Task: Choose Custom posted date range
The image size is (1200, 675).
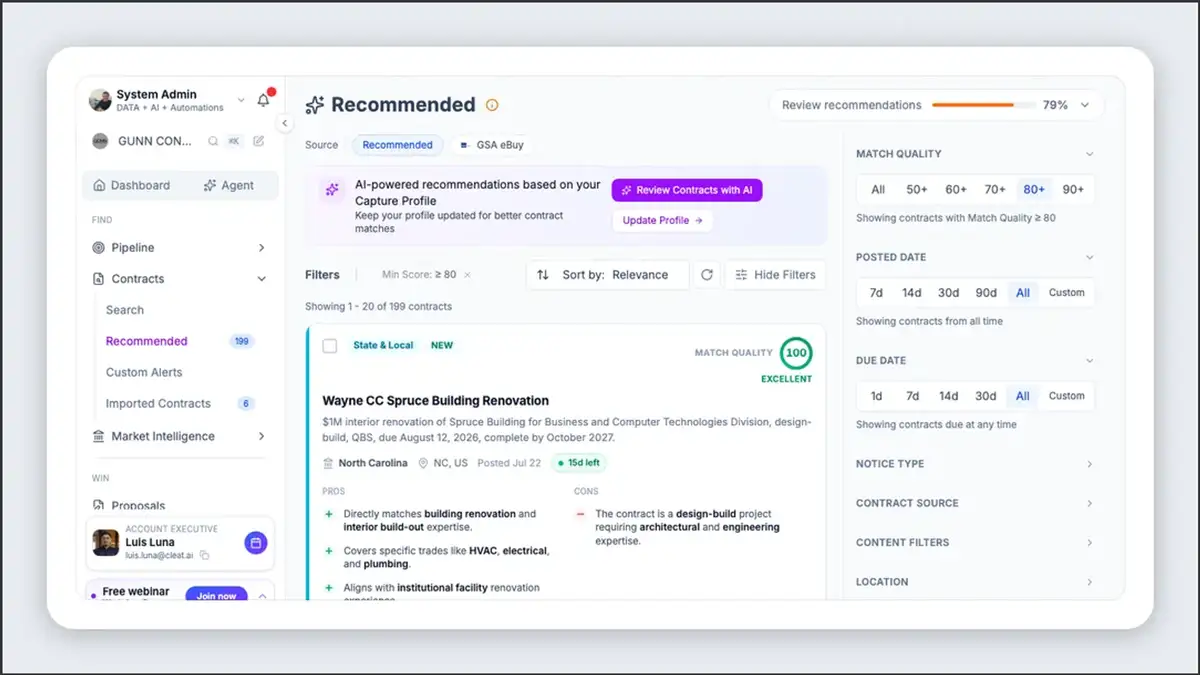Action: click(x=1066, y=293)
